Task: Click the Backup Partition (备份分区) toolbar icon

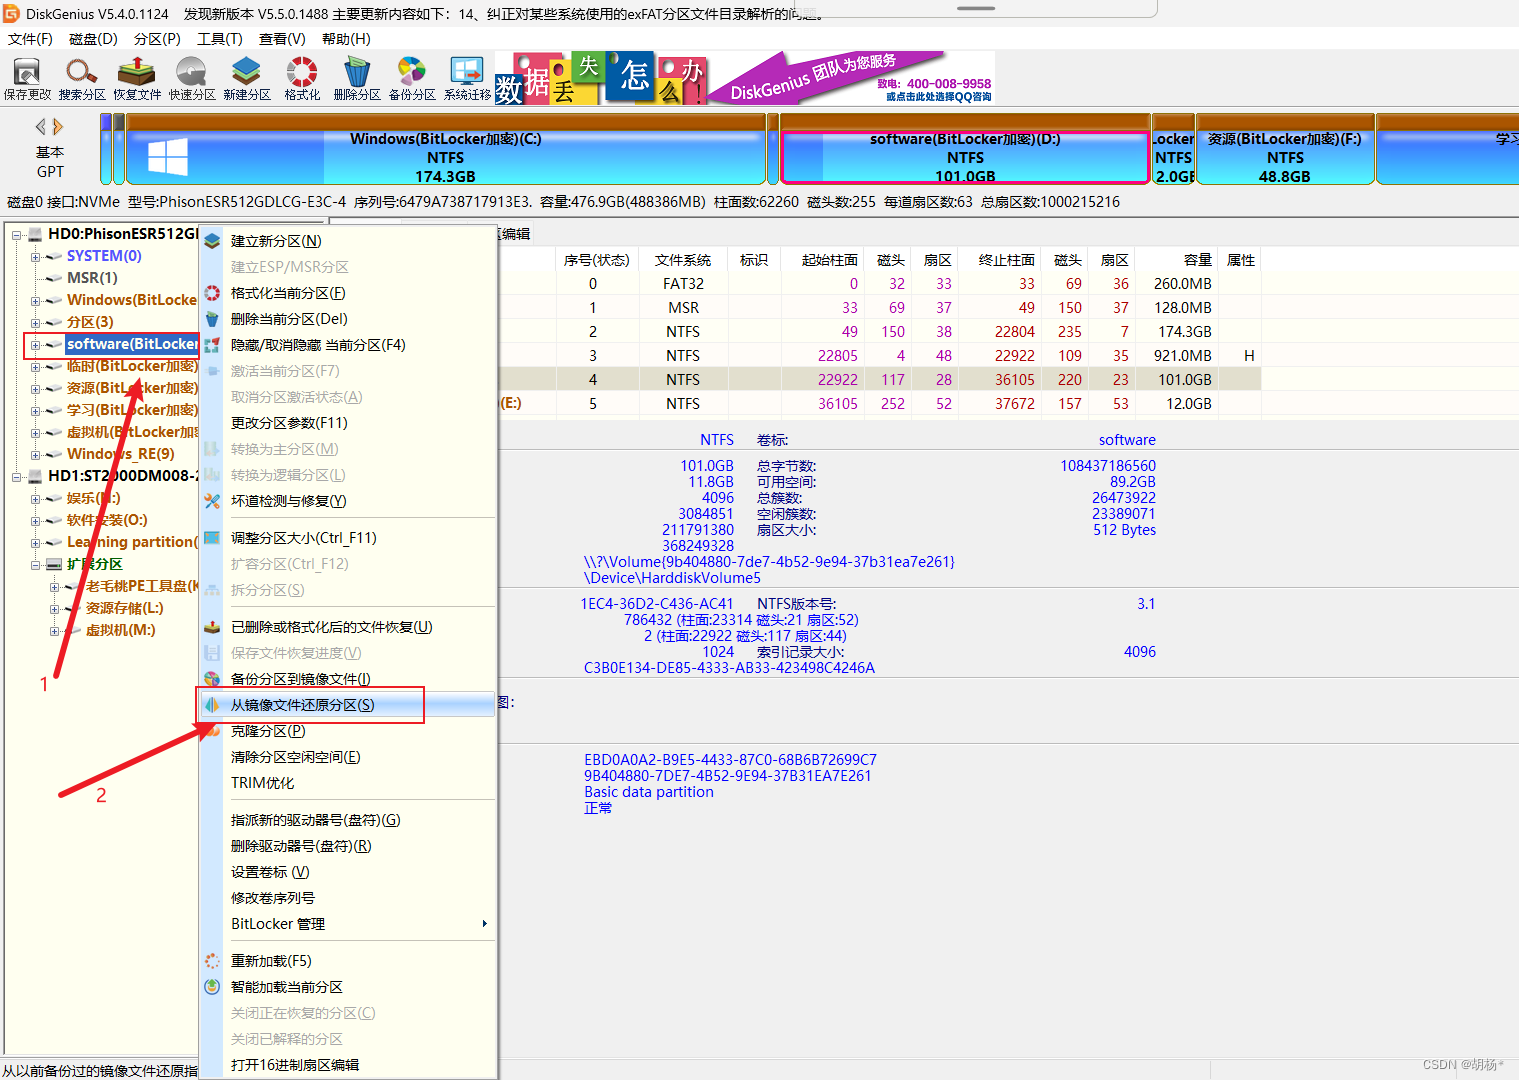Action: [412, 78]
